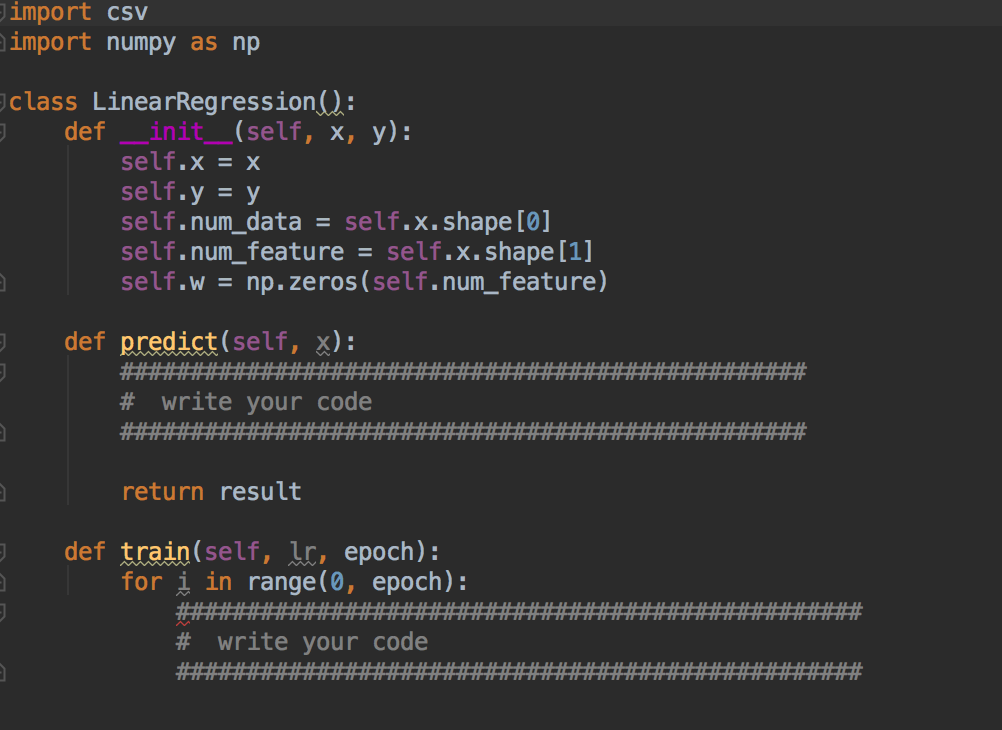The height and width of the screenshot is (730, 1002).
Task: Place cursor on the 'np' import alias
Action: click(246, 43)
